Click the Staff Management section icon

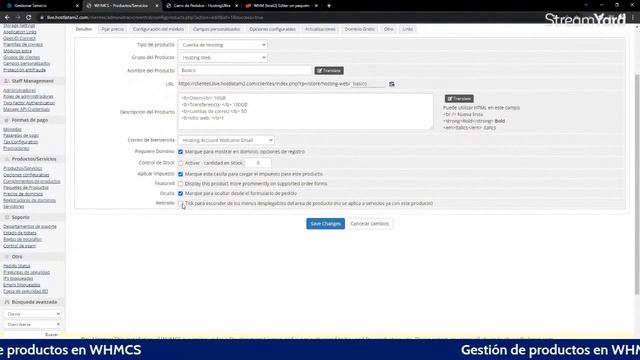click(x=7, y=81)
